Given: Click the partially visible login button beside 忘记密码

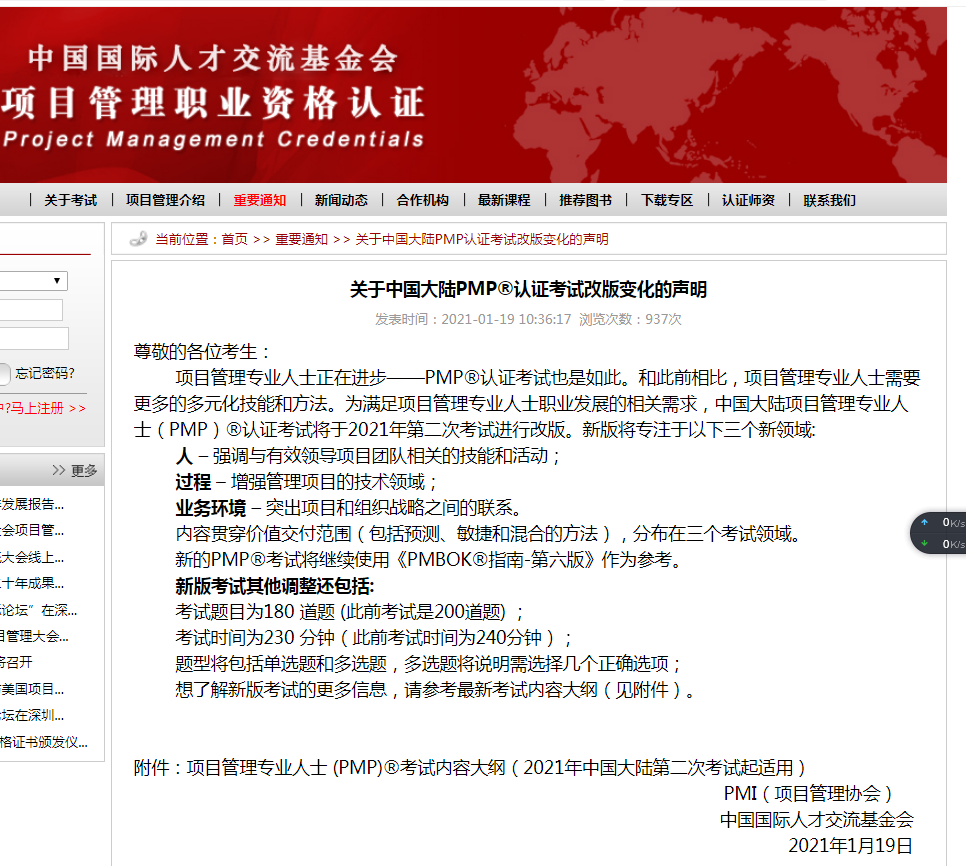Looking at the screenshot, I should pyautogui.click(x=5, y=374).
